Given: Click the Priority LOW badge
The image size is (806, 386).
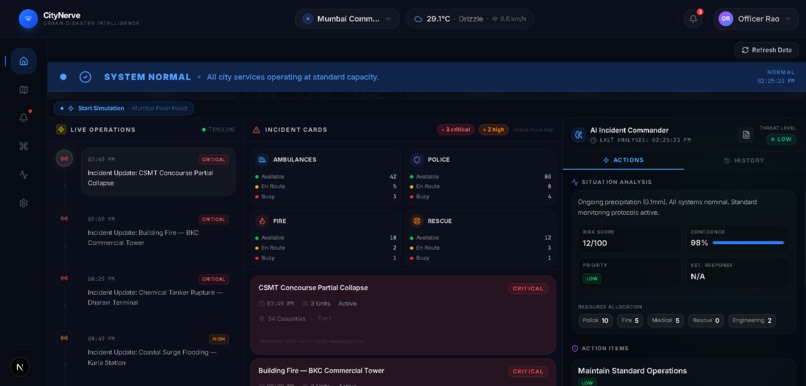Looking at the screenshot, I should click(x=592, y=279).
